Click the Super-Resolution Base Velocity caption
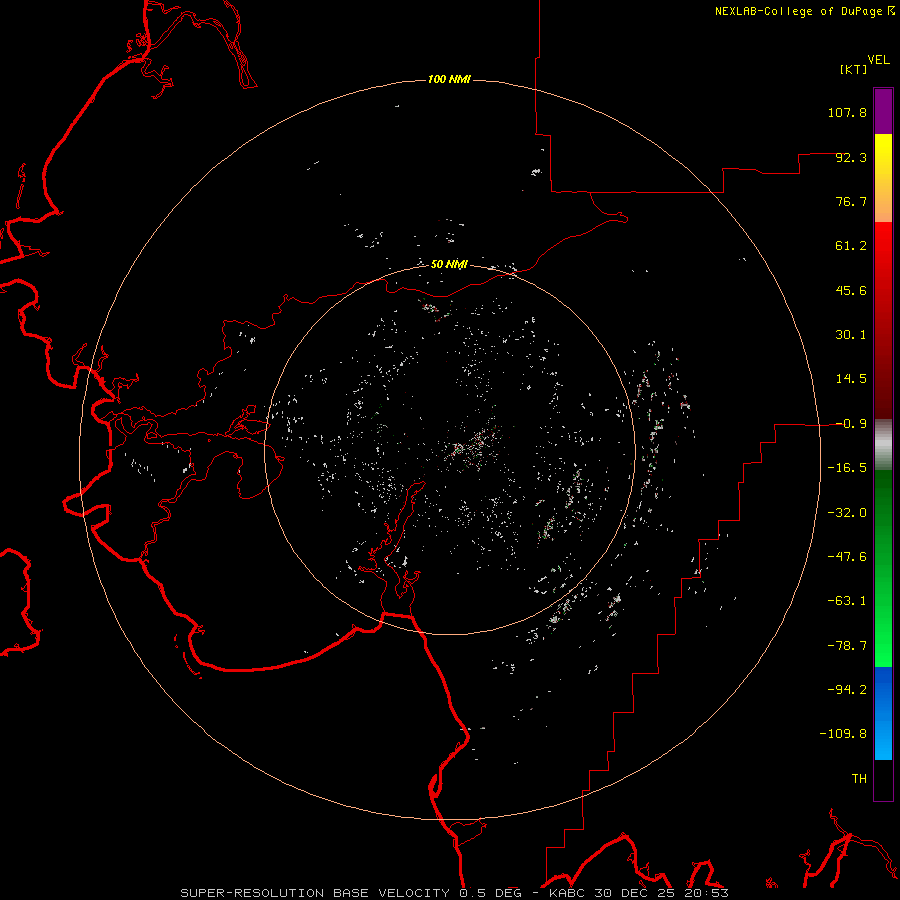Image resolution: width=900 pixels, height=900 pixels. 455,893
